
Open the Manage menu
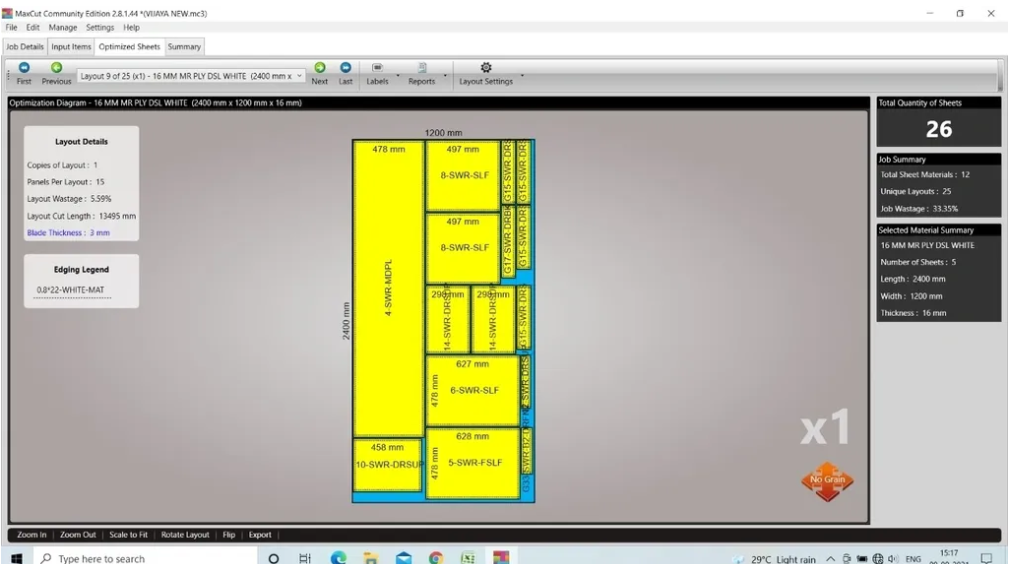[62, 28]
